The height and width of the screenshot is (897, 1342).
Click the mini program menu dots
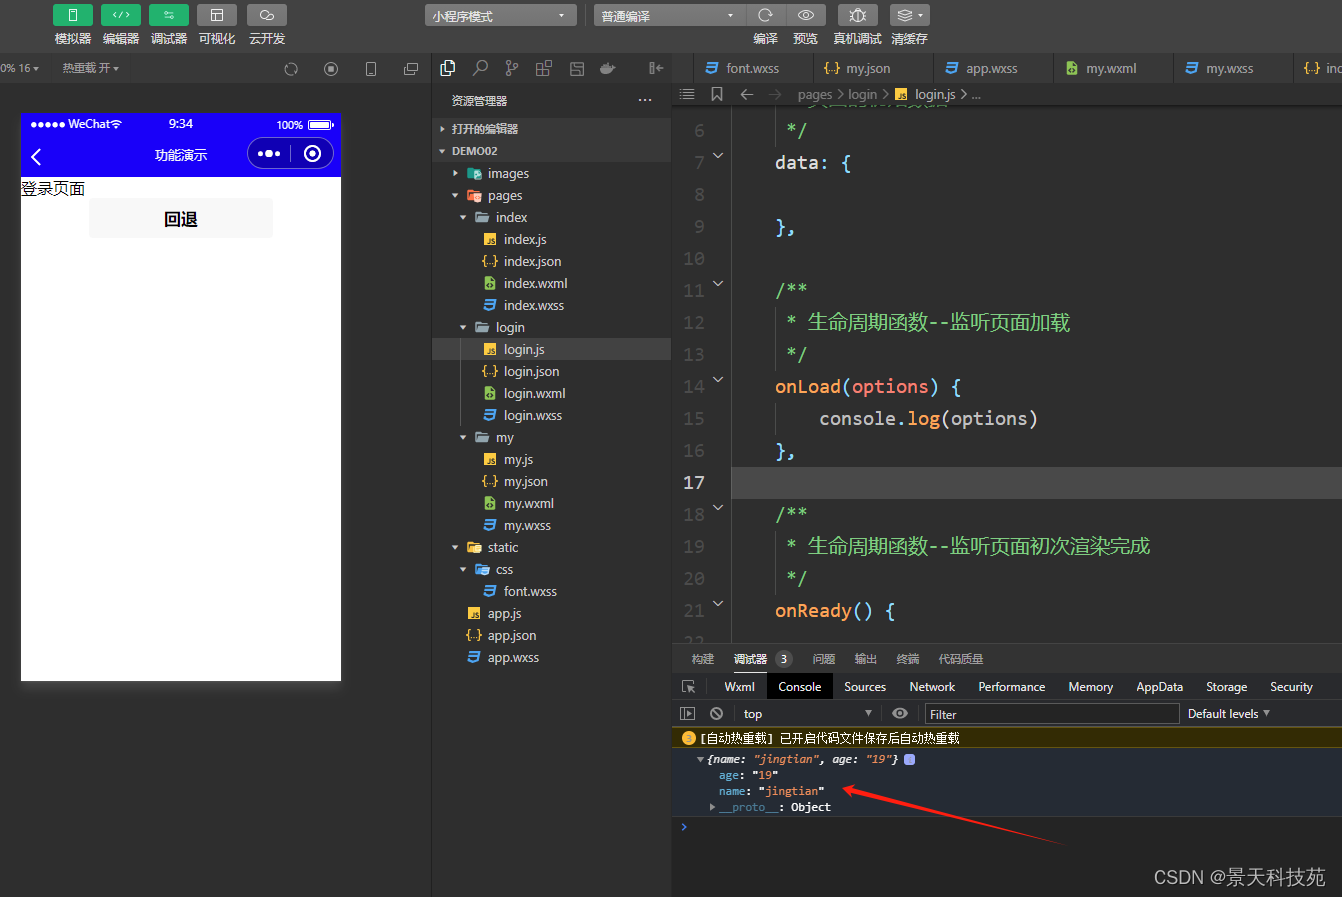coord(269,153)
